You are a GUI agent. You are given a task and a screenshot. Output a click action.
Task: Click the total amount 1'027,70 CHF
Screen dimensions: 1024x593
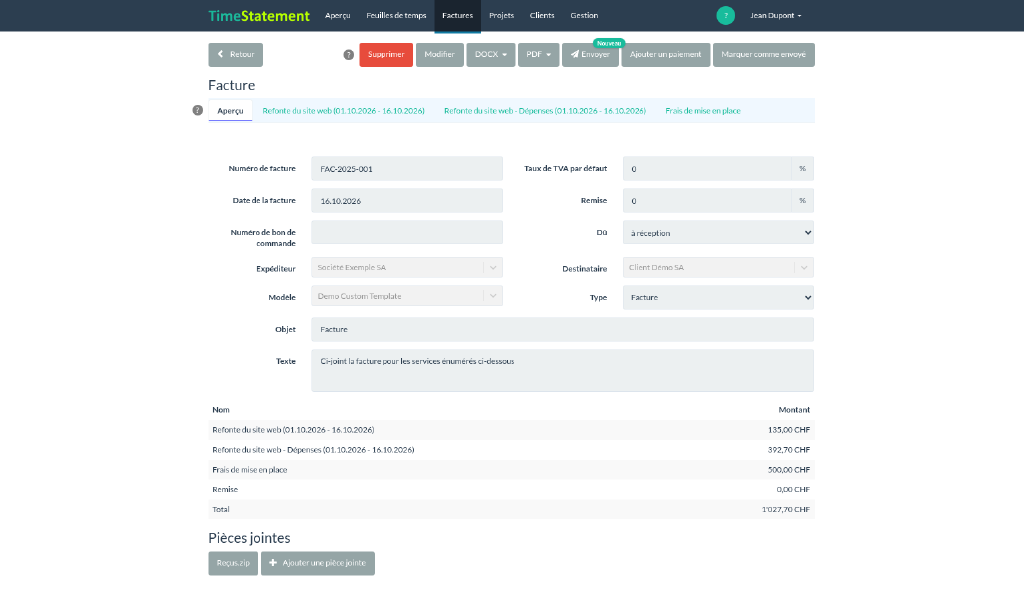coord(786,509)
